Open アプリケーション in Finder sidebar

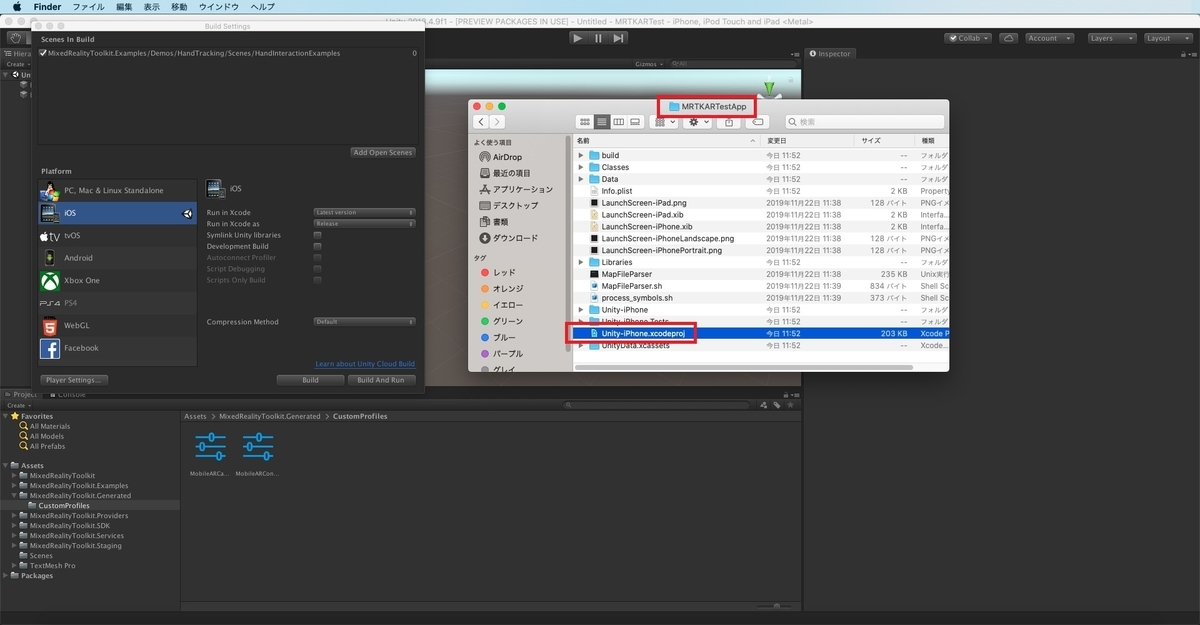click(516, 189)
